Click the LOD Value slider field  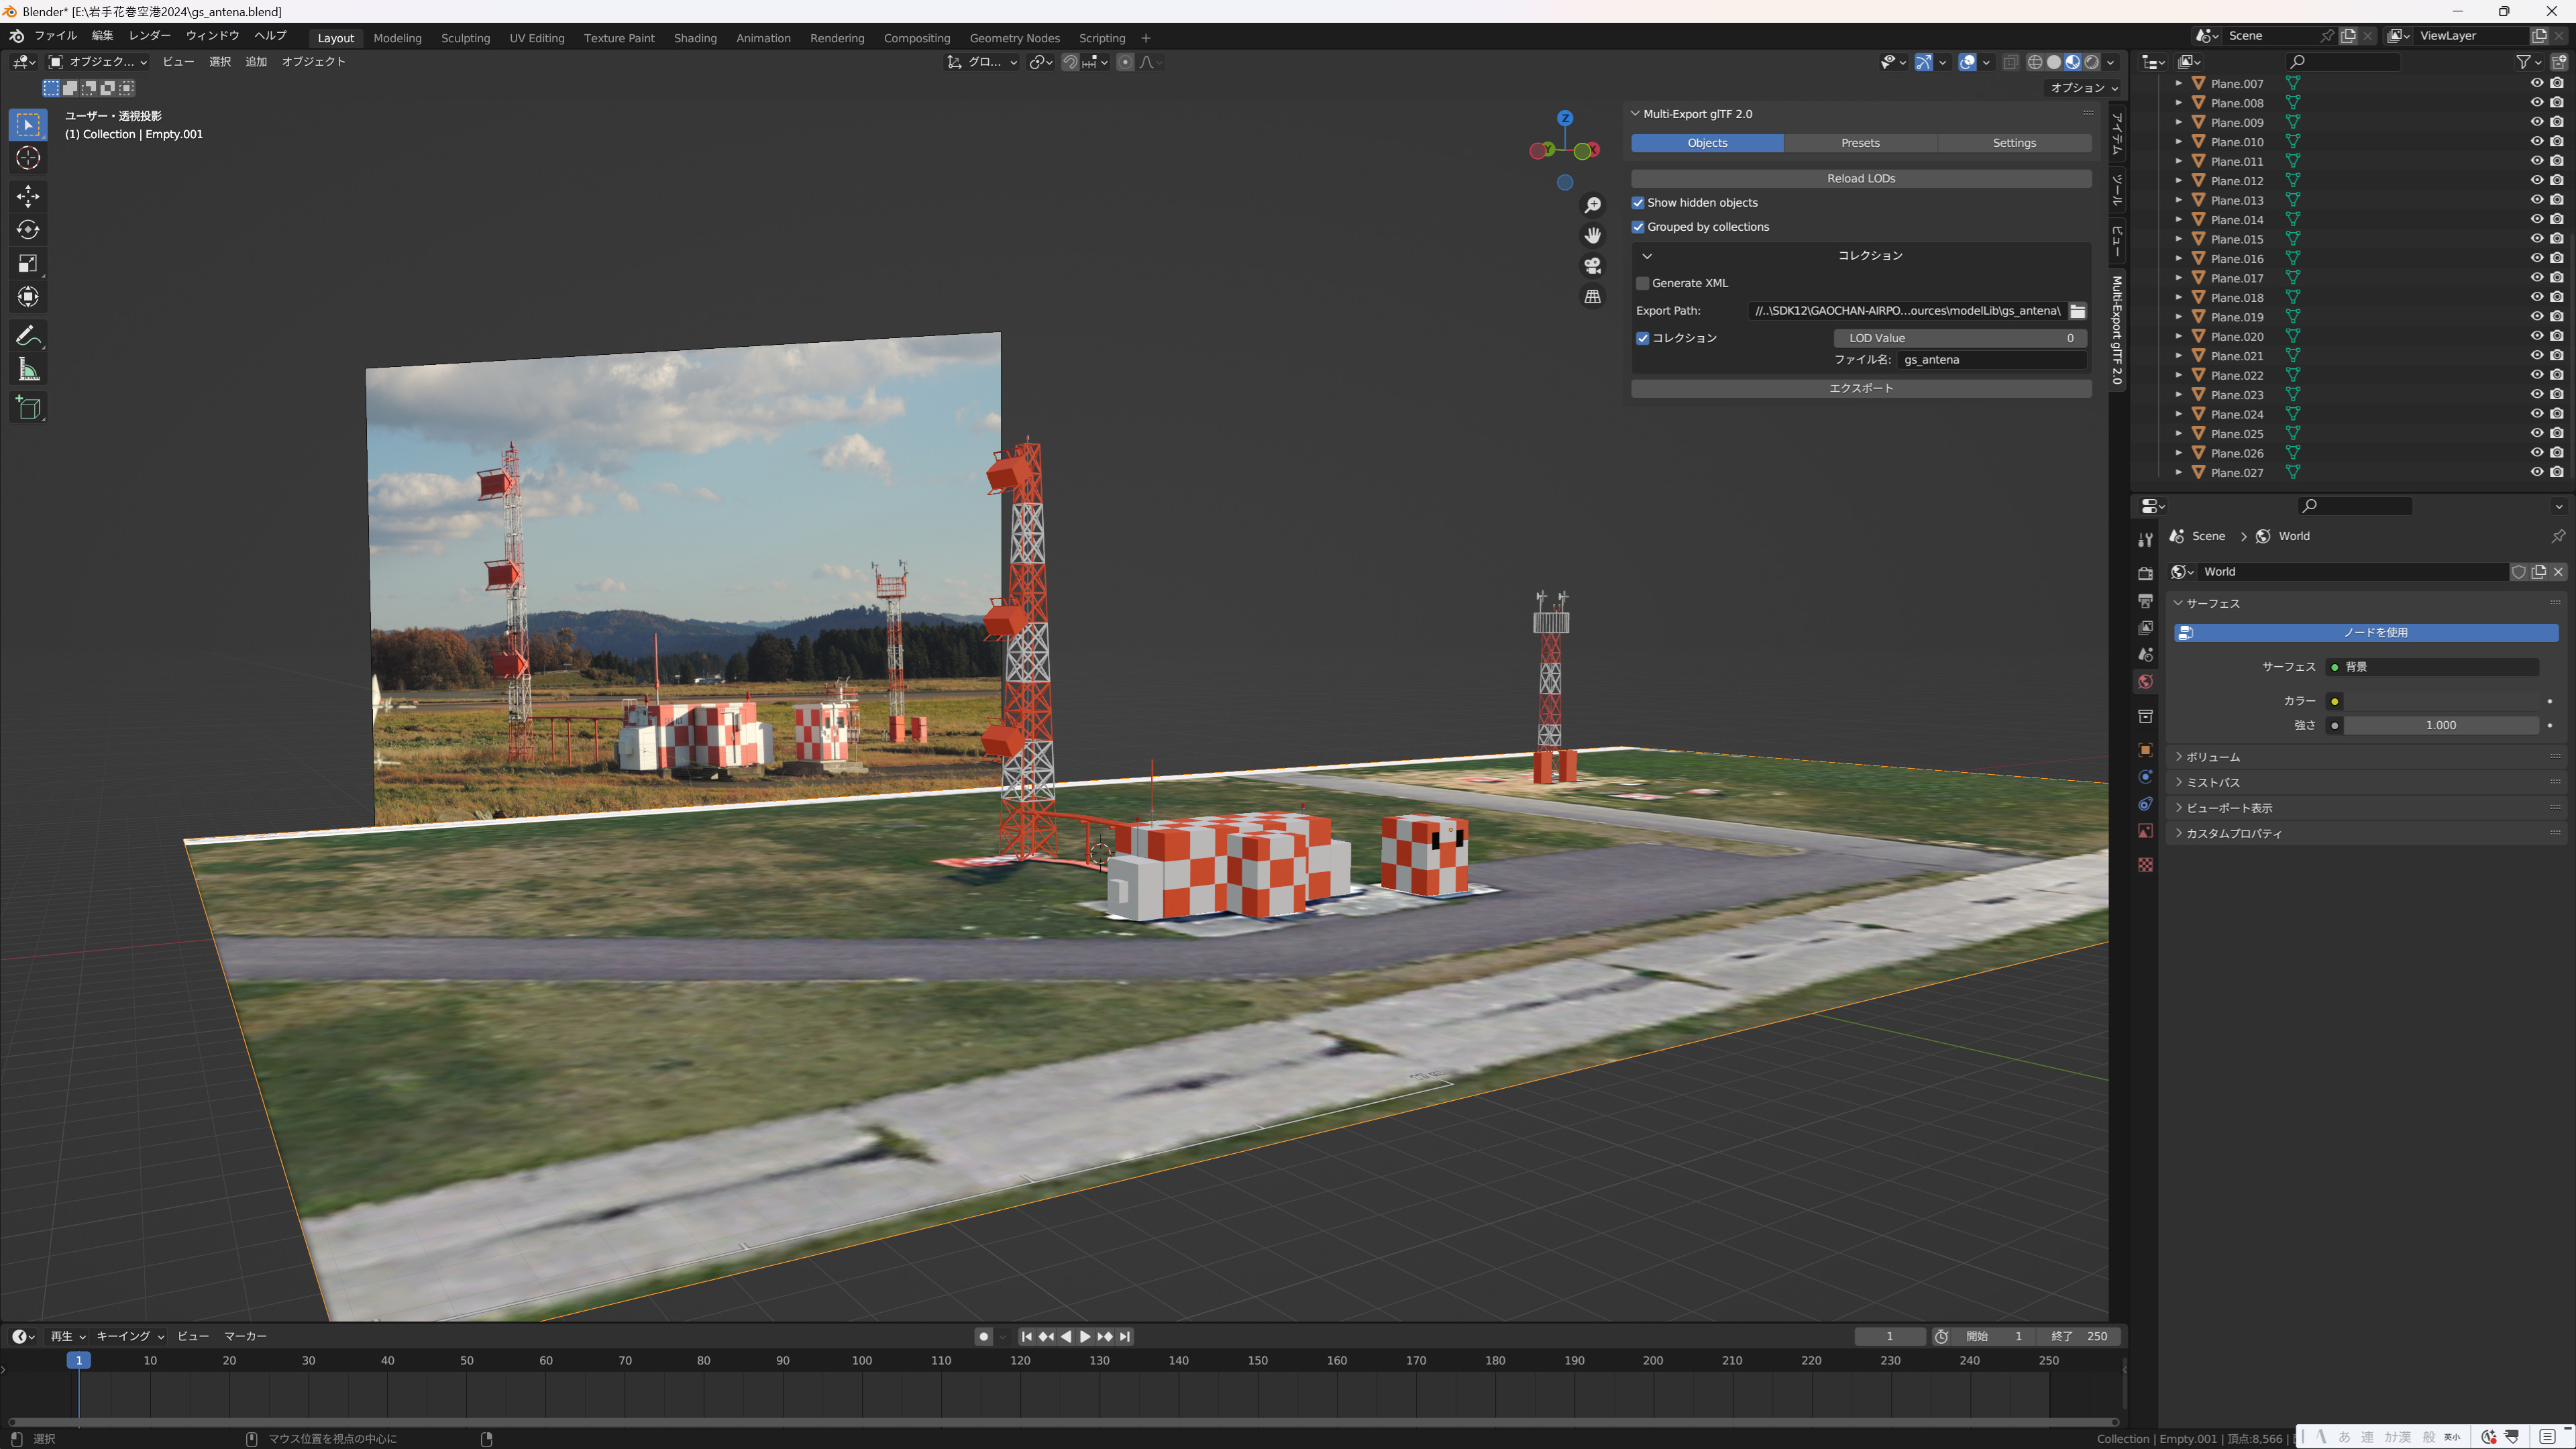click(x=1960, y=339)
